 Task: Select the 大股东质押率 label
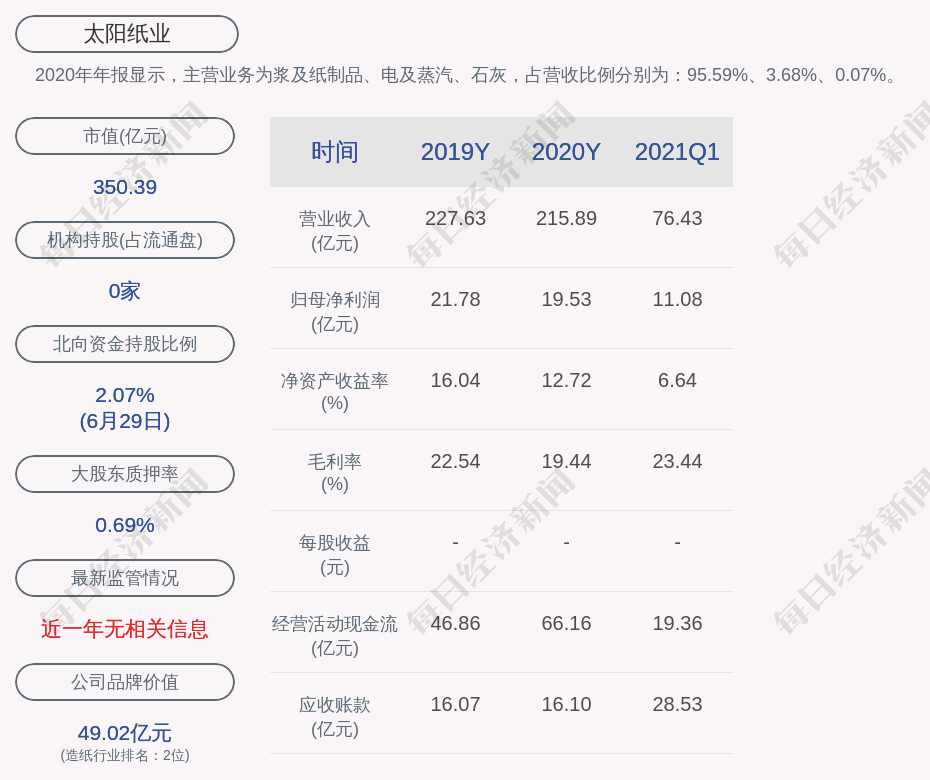[125, 474]
